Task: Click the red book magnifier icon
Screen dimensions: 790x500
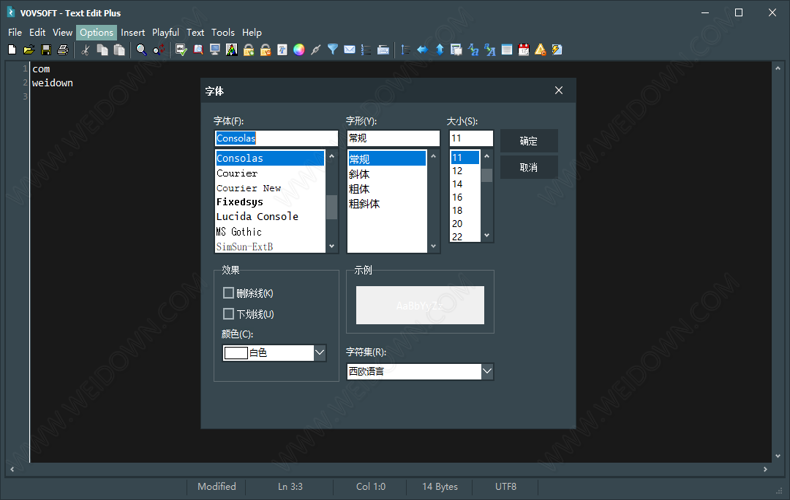Action: (198, 49)
